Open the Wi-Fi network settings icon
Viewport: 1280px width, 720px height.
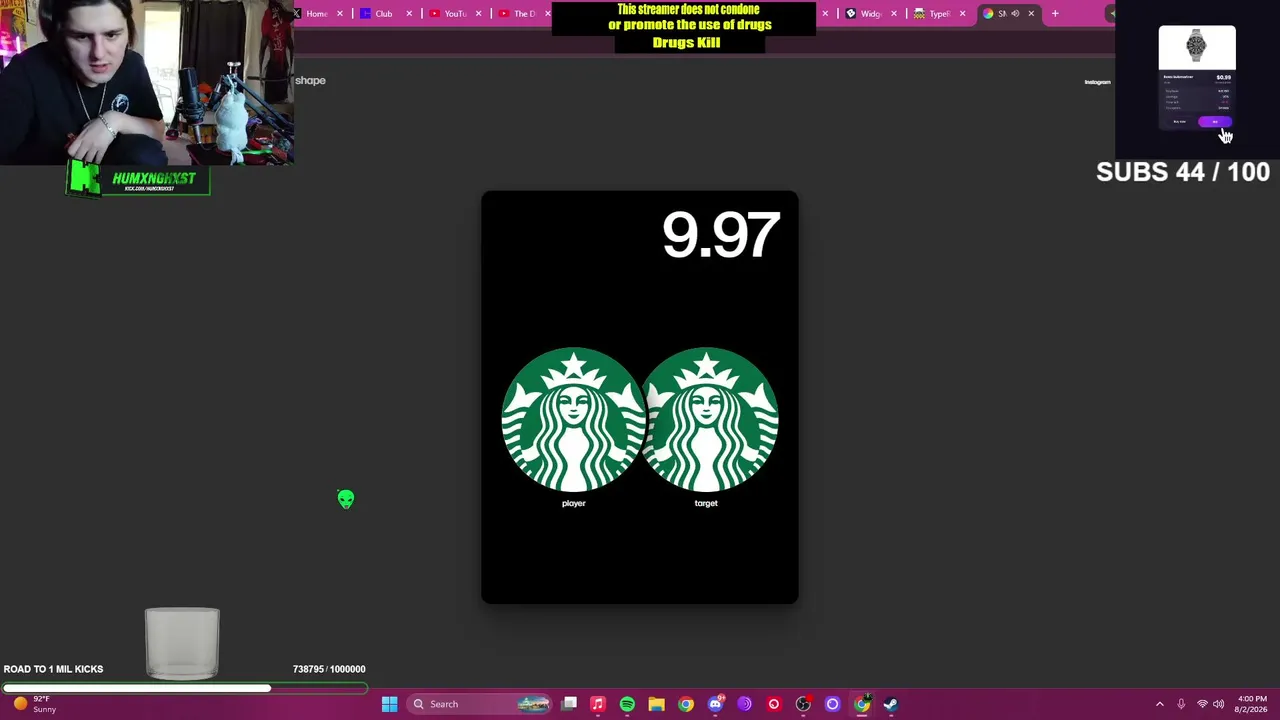click(1202, 704)
